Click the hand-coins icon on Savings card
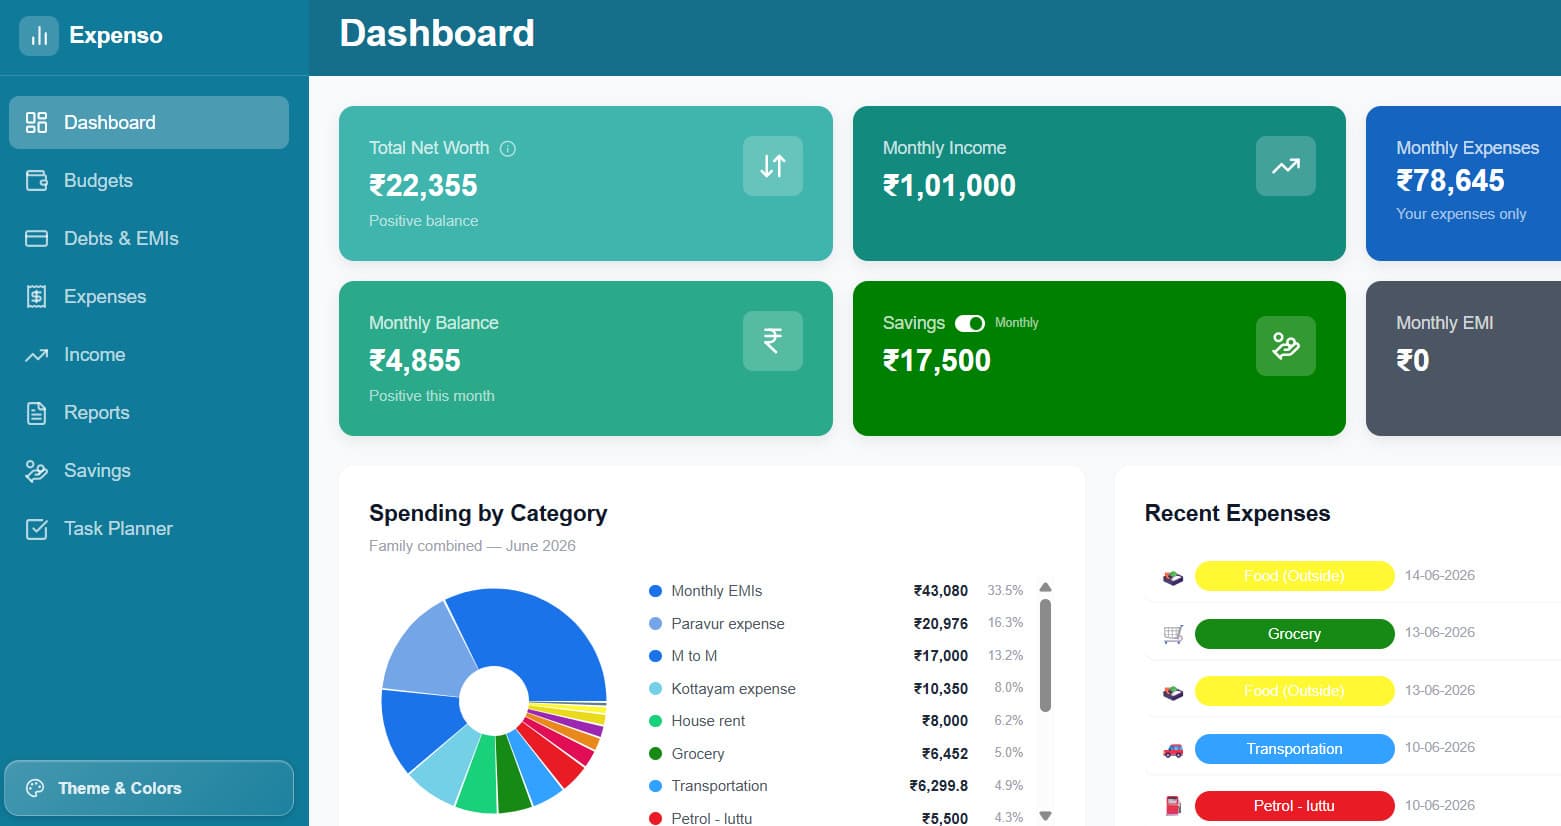Screen dimensions: 1561x826 1286,346
